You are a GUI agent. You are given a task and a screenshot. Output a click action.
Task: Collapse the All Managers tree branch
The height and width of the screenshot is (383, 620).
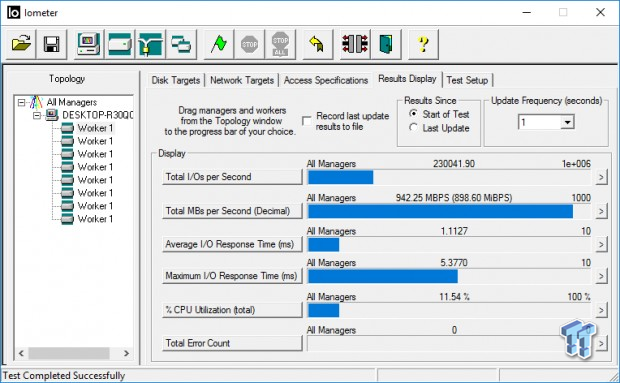coord(22,102)
